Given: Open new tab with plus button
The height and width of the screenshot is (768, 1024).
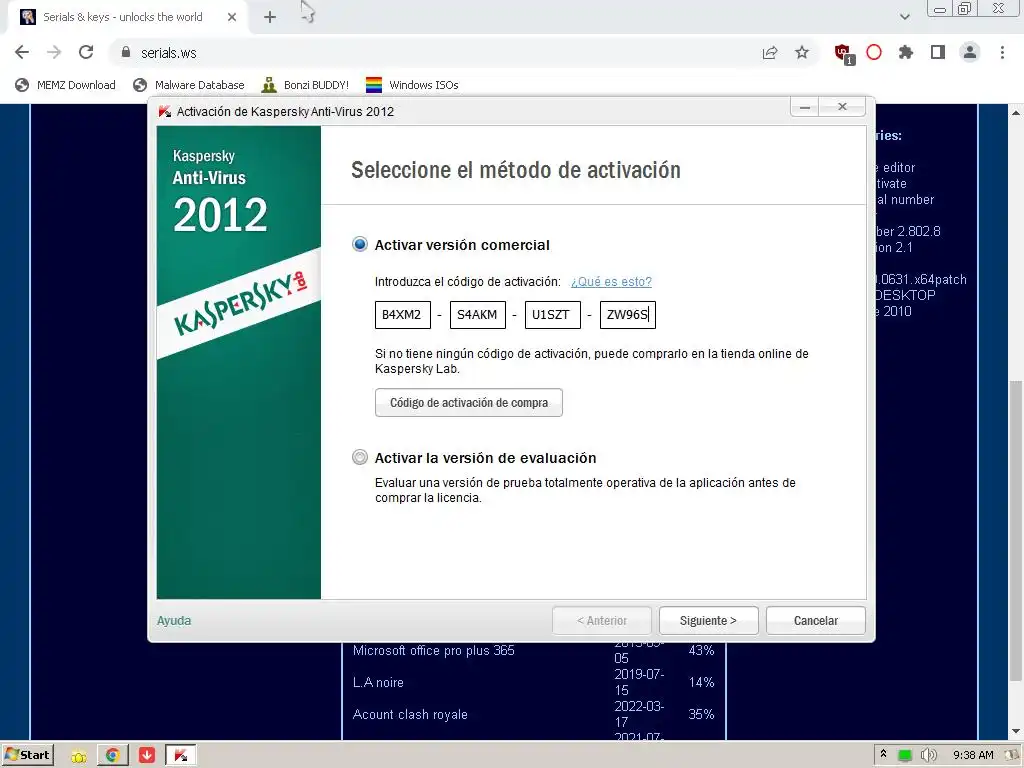Looking at the screenshot, I should coord(270,18).
